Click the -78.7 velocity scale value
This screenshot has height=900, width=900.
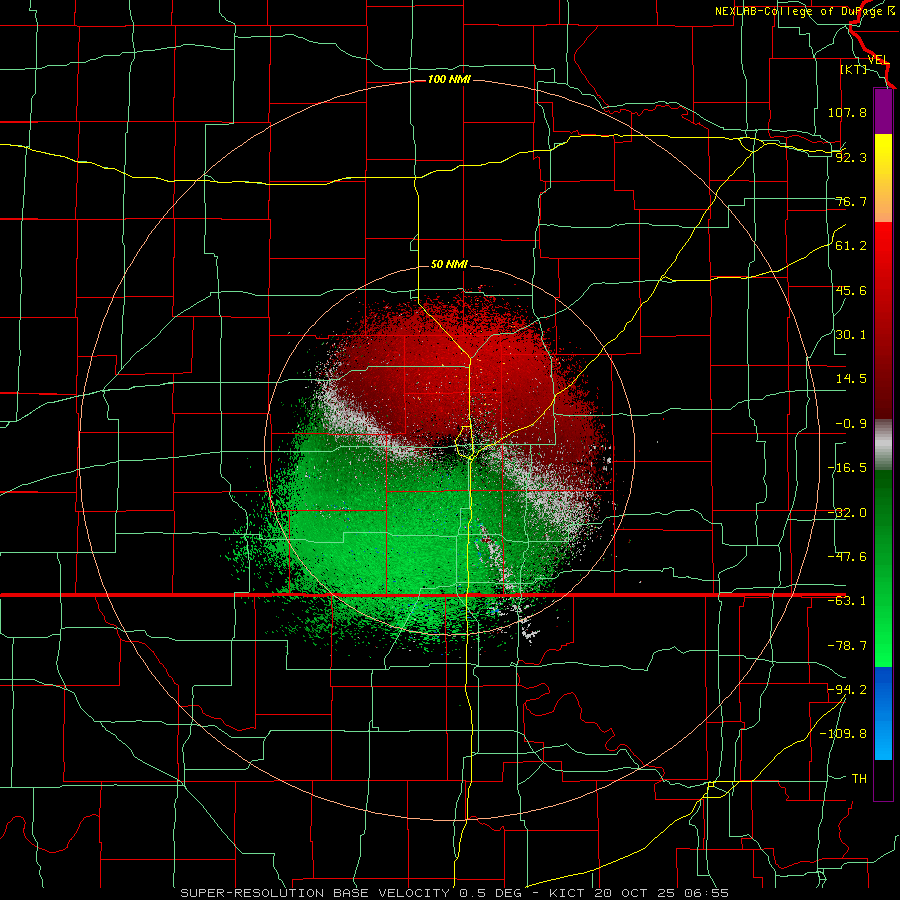847,646
